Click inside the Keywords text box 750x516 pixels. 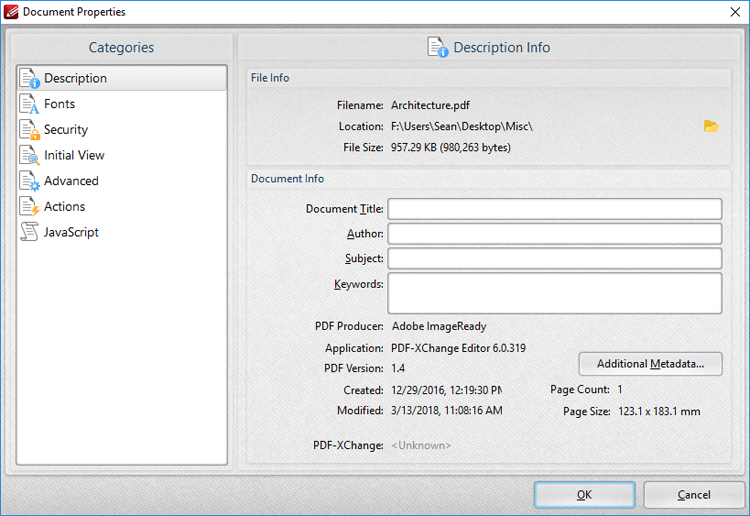(555, 293)
